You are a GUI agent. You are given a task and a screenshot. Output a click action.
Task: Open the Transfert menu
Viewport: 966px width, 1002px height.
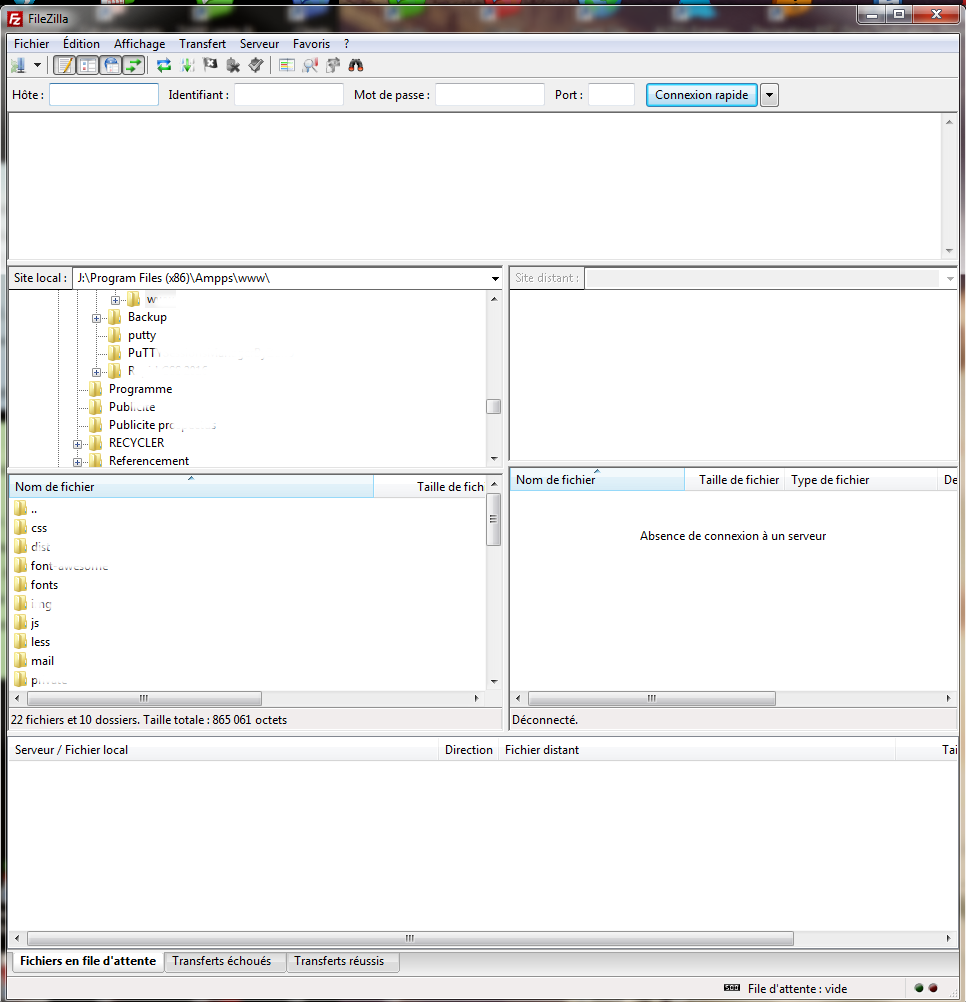coord(202,43)
